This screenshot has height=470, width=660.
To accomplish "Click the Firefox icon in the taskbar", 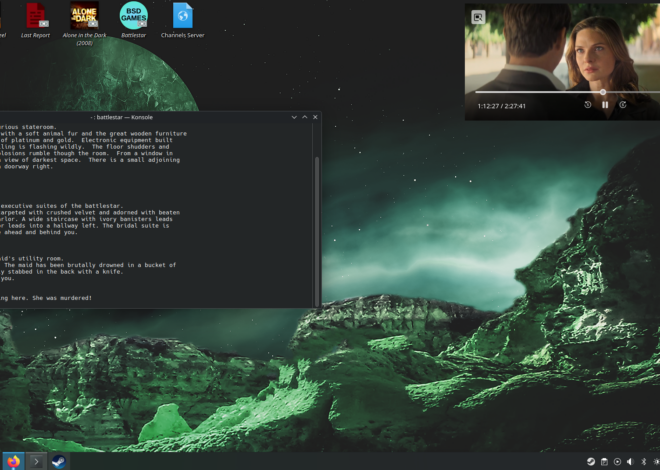I will (13, 461).
